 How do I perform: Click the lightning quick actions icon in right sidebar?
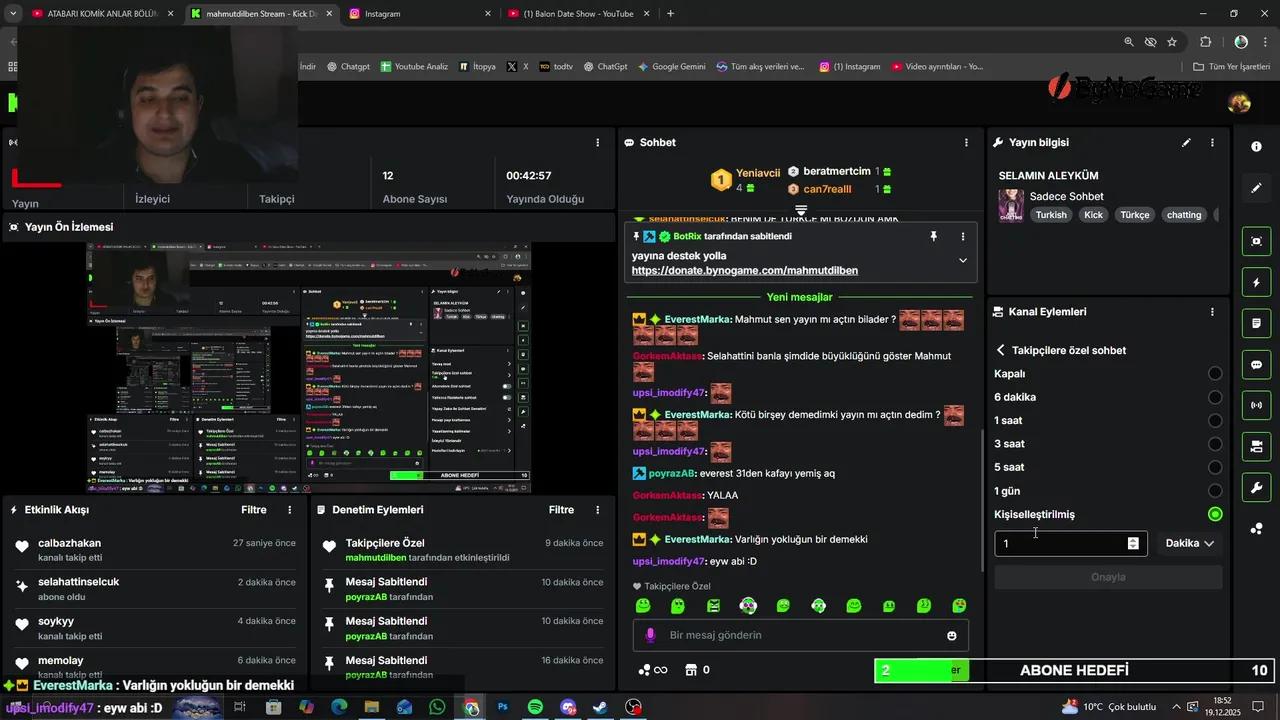(x=1256, y=283)
